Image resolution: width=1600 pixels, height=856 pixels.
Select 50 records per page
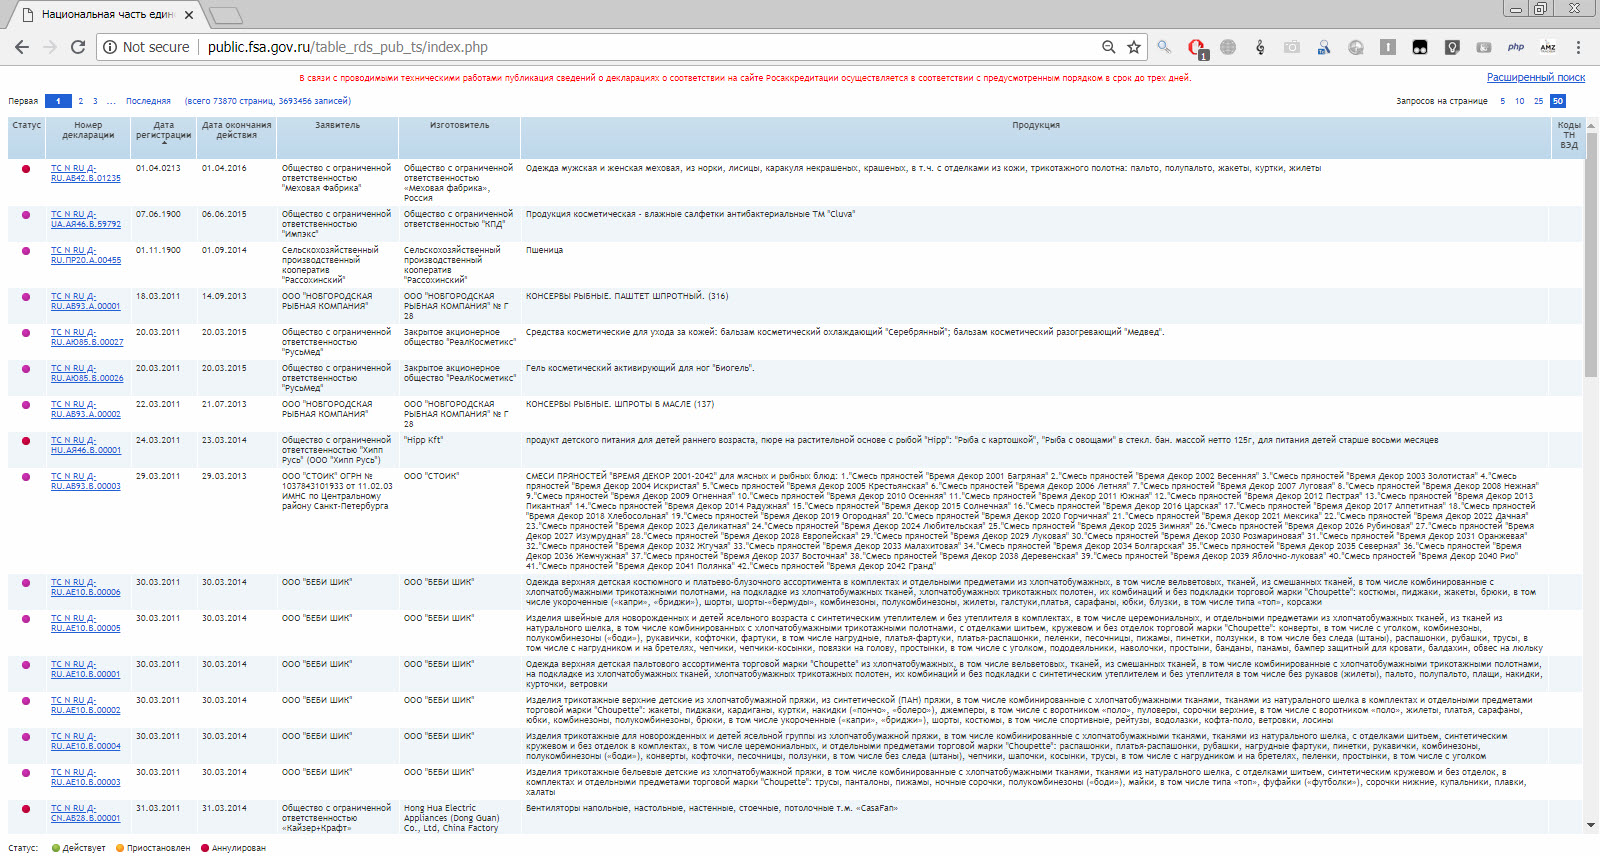1557,101
